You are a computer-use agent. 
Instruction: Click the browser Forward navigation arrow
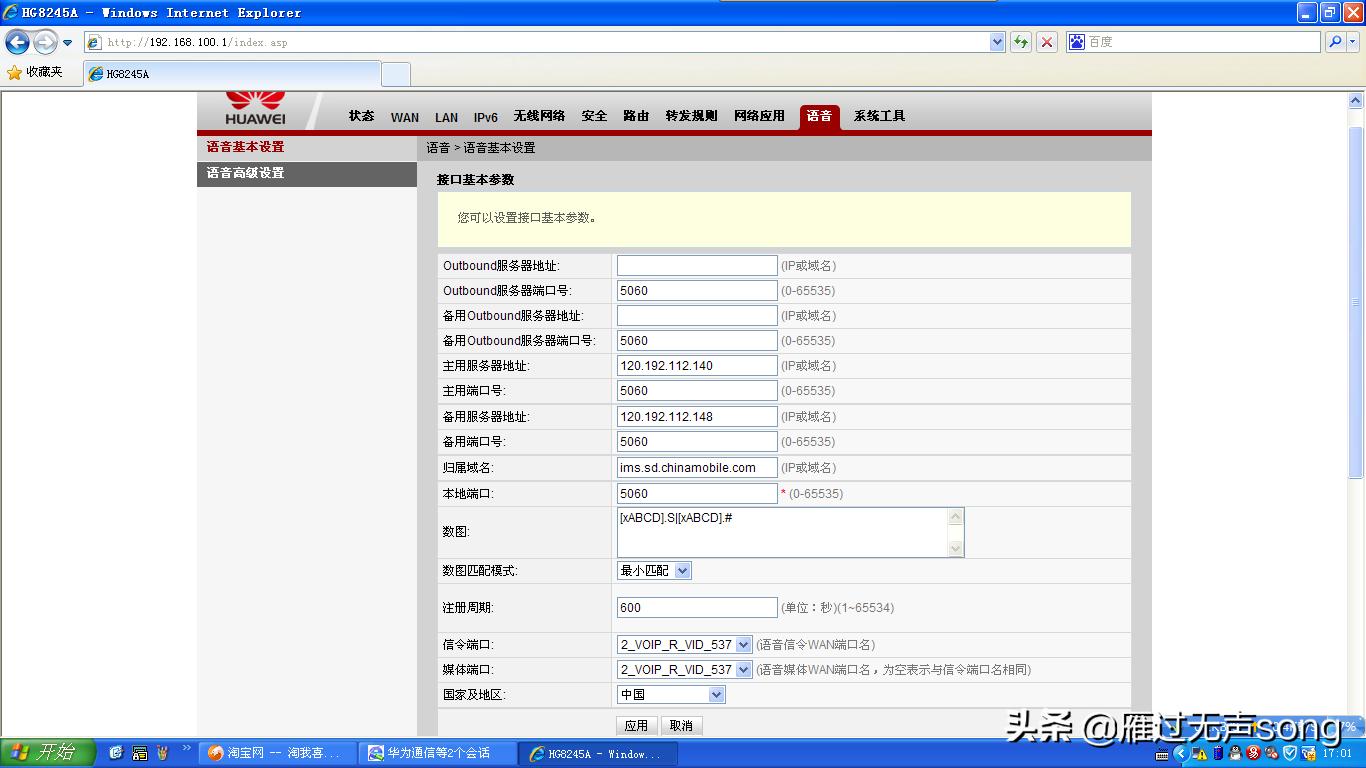[43, 41]
